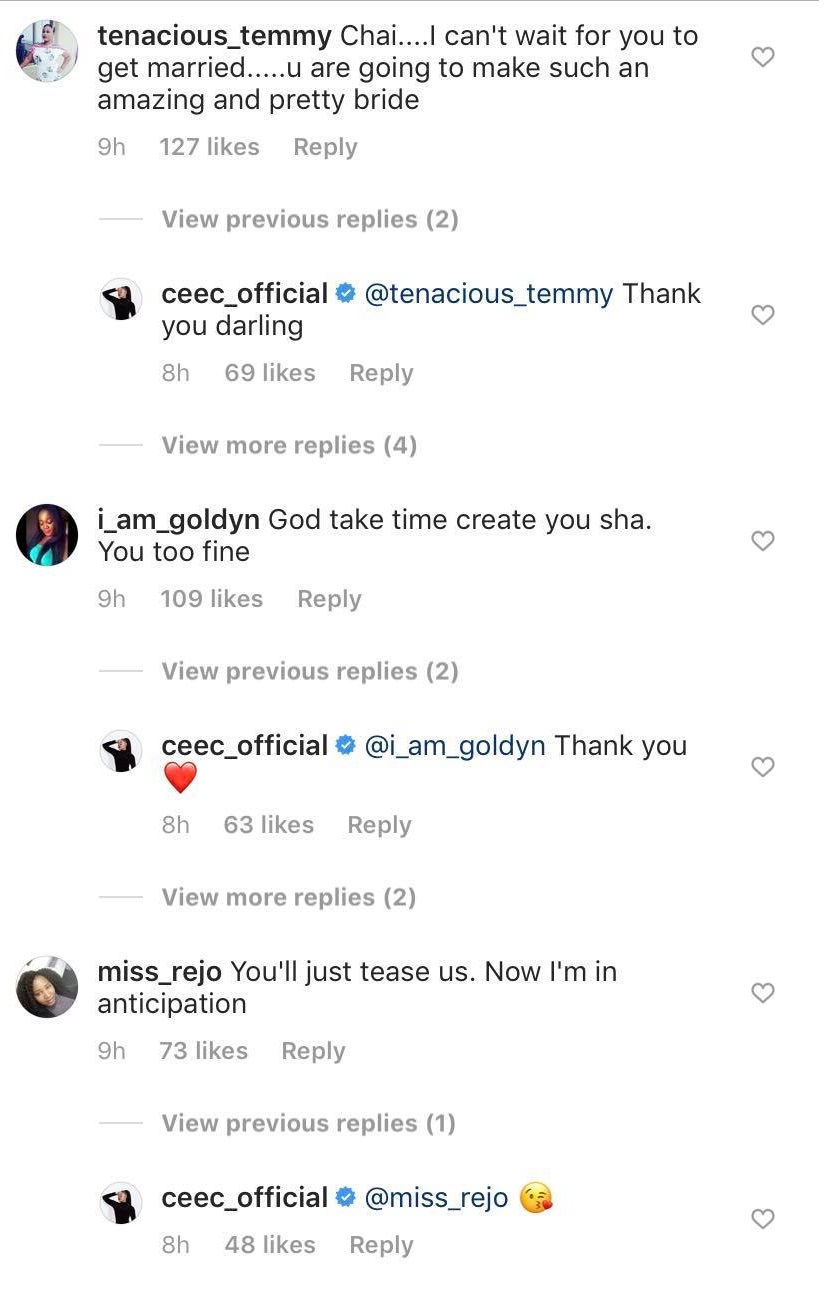Heart ceec_official's kiss emoji reply

tap(763, 1219)
